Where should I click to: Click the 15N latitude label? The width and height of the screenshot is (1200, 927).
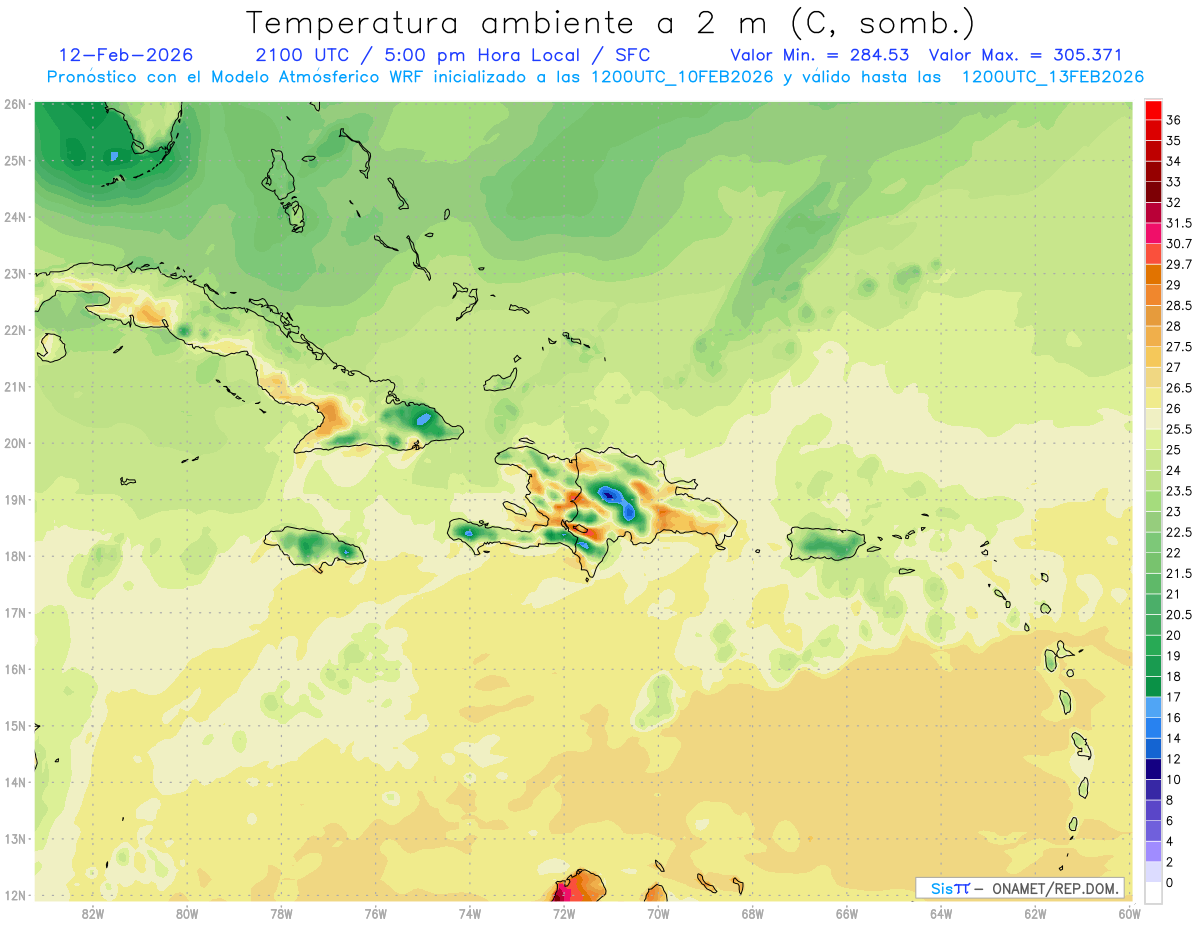coord(15,725)
